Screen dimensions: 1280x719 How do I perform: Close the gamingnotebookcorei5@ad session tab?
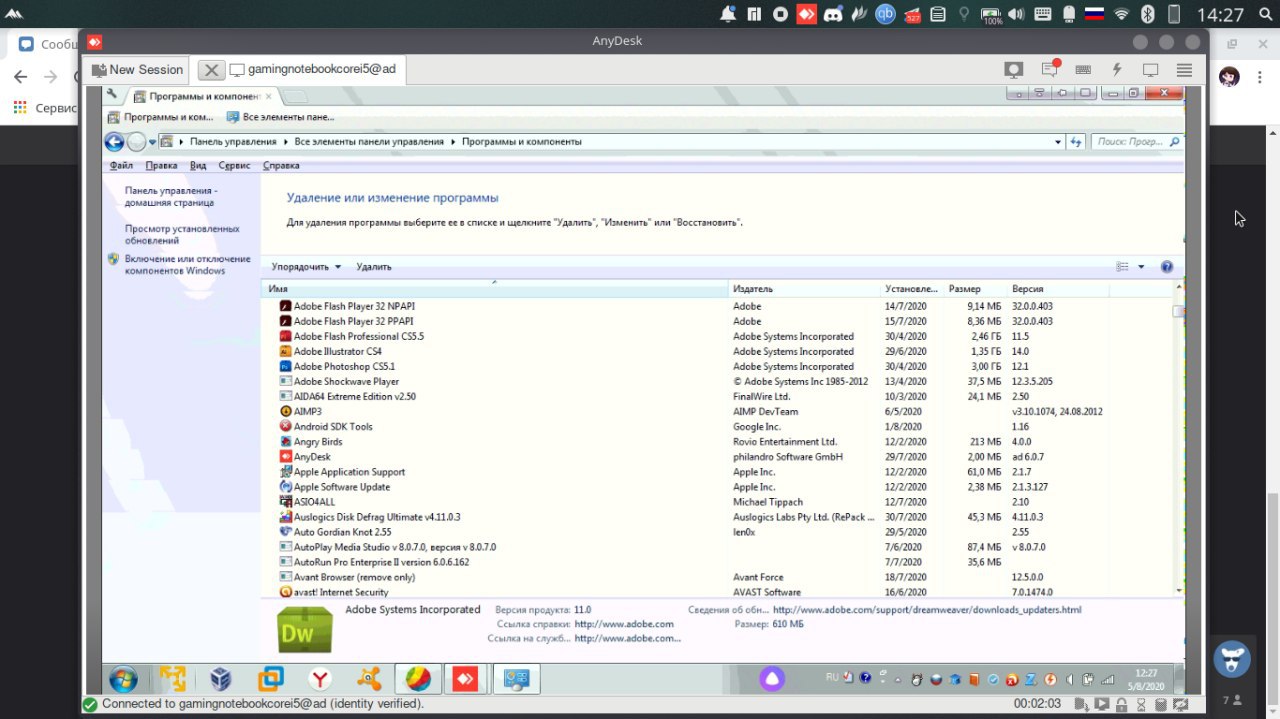coord(211,70)
